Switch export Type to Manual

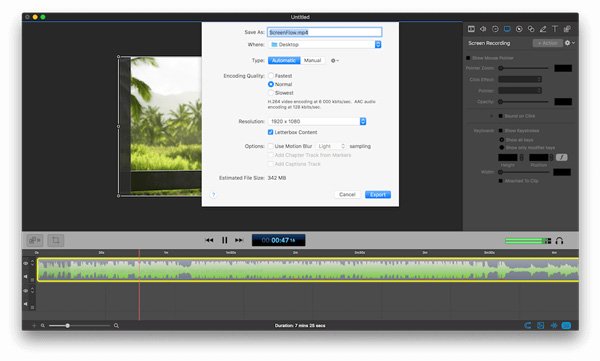tap(312, 60)
